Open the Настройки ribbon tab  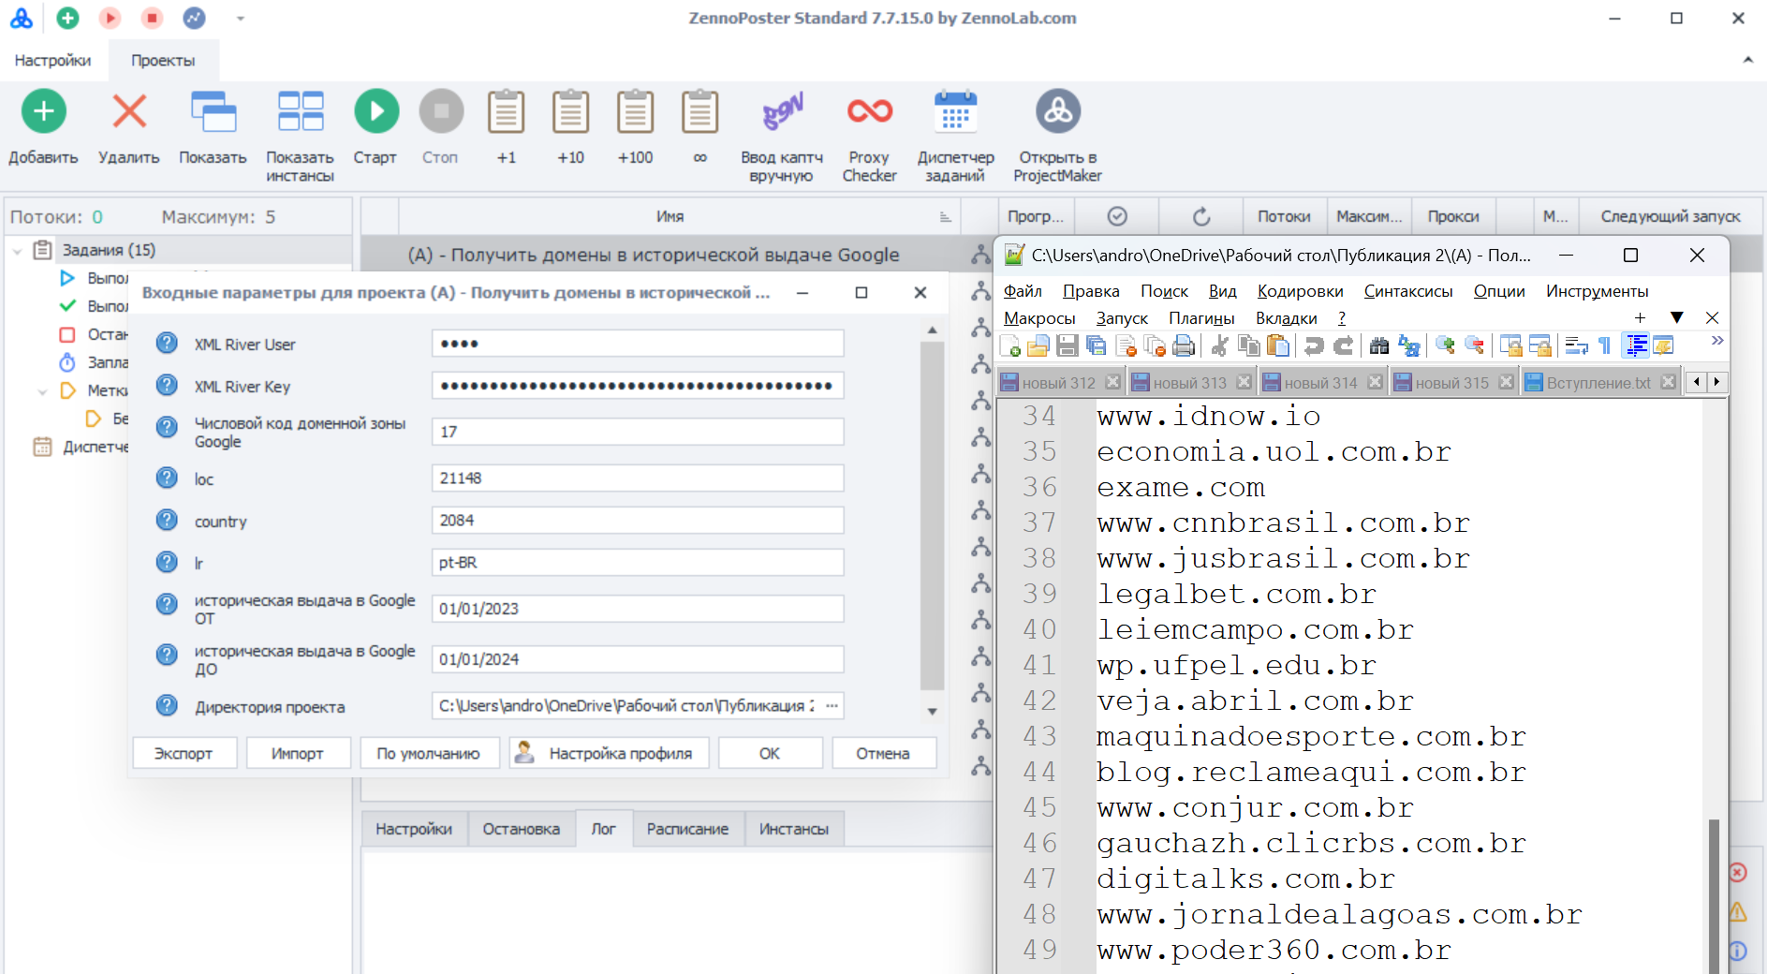click(x=53, y=60)
